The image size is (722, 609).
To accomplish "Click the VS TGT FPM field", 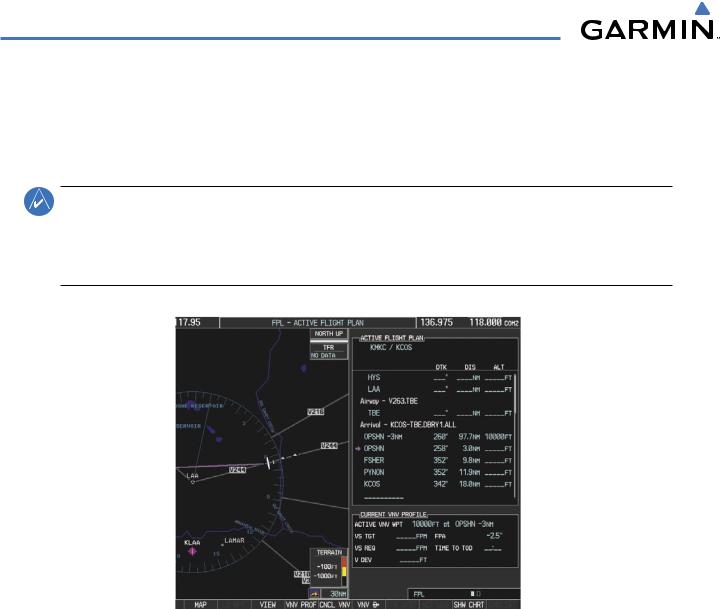I will point(412,536).
